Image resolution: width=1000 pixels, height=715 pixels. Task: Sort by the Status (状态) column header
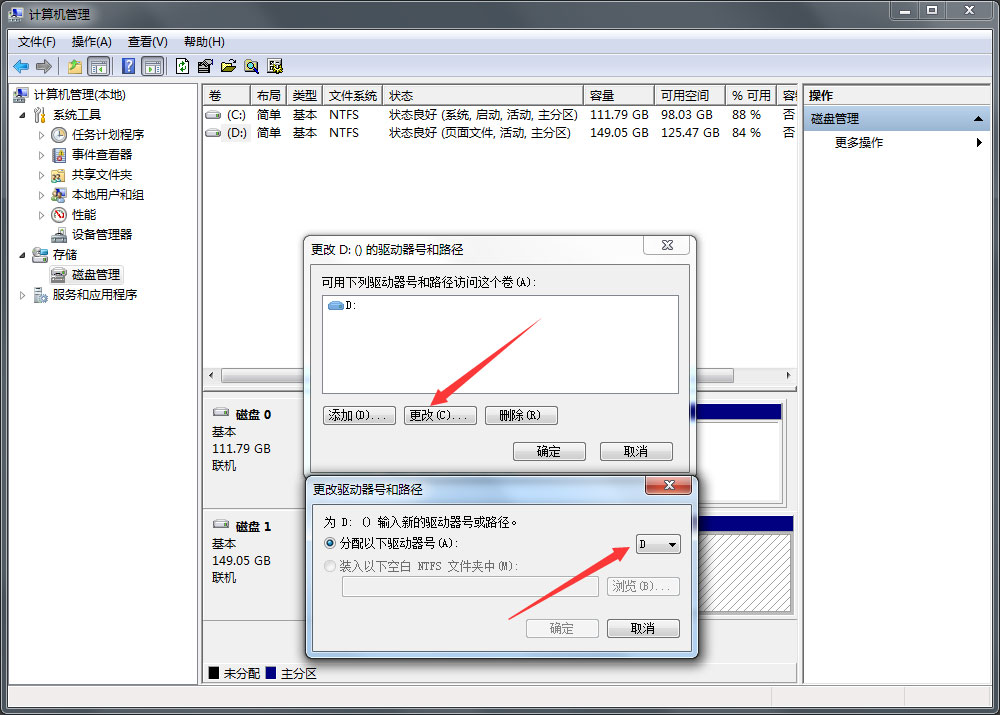click(483, 96)
